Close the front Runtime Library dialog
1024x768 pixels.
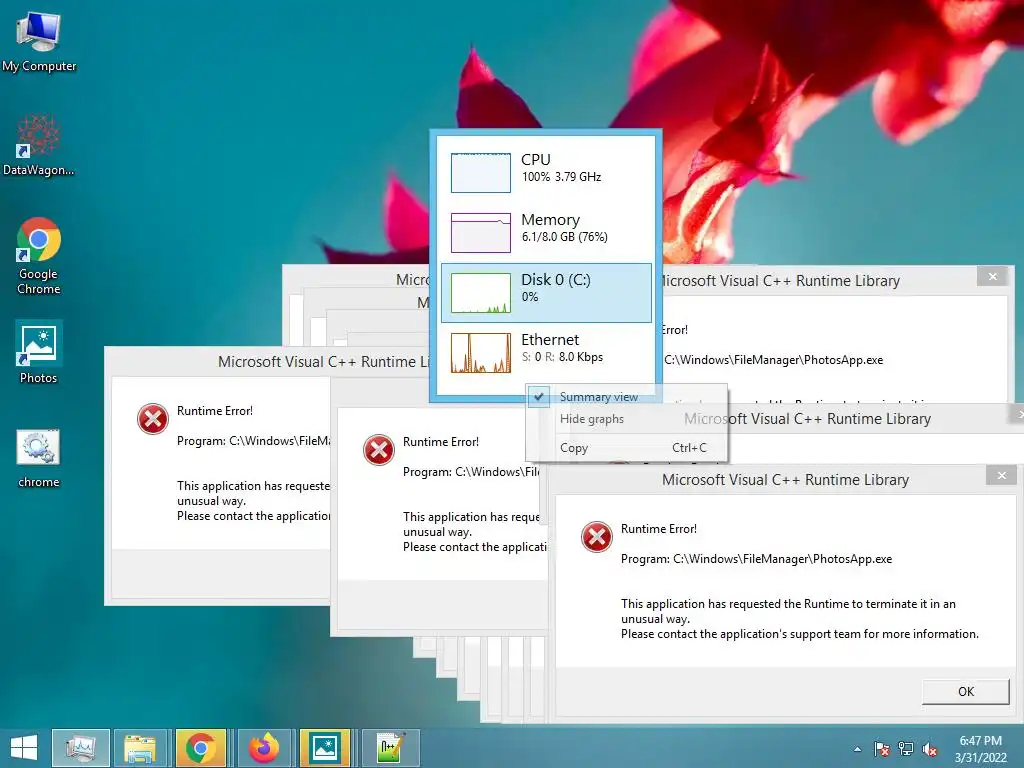(x=1001, y=475)
